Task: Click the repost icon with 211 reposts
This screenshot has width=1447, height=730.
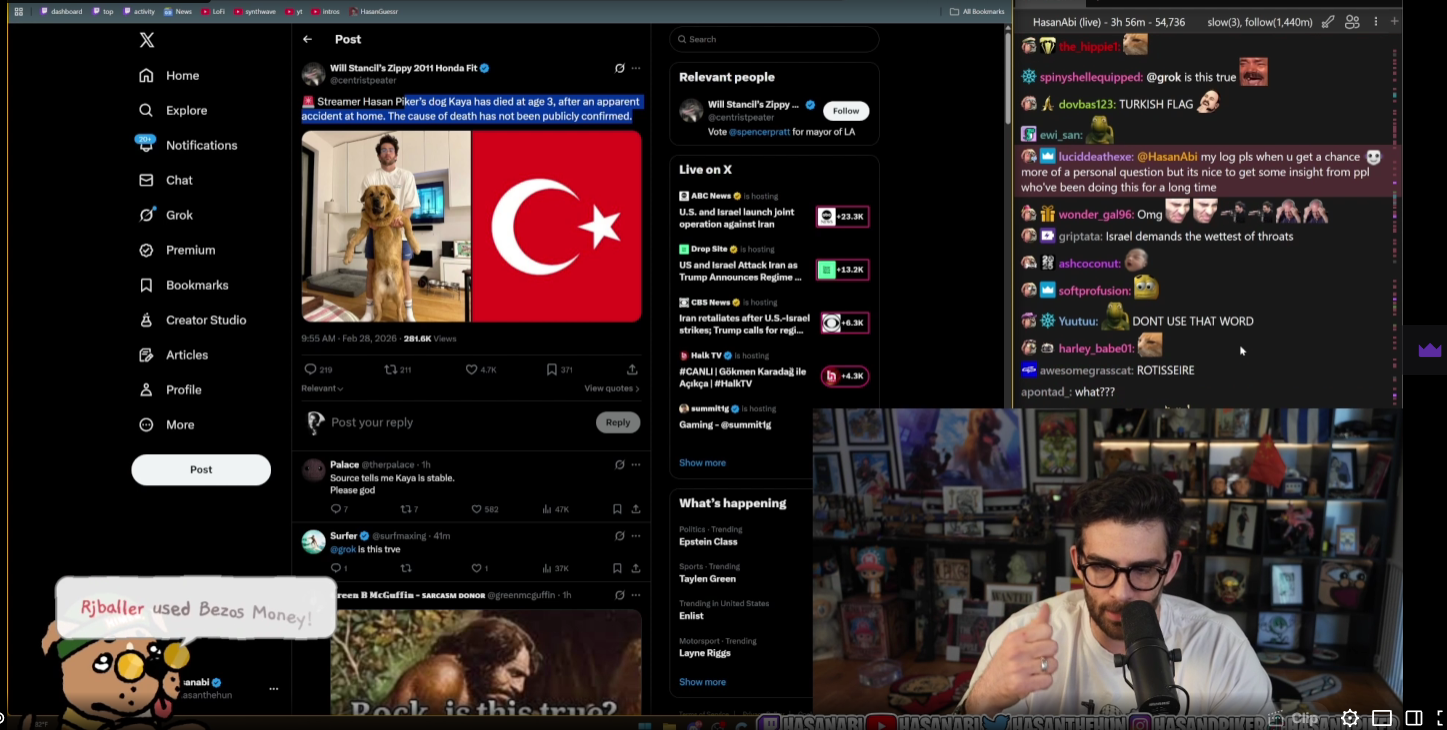Action: click(390, 370)
